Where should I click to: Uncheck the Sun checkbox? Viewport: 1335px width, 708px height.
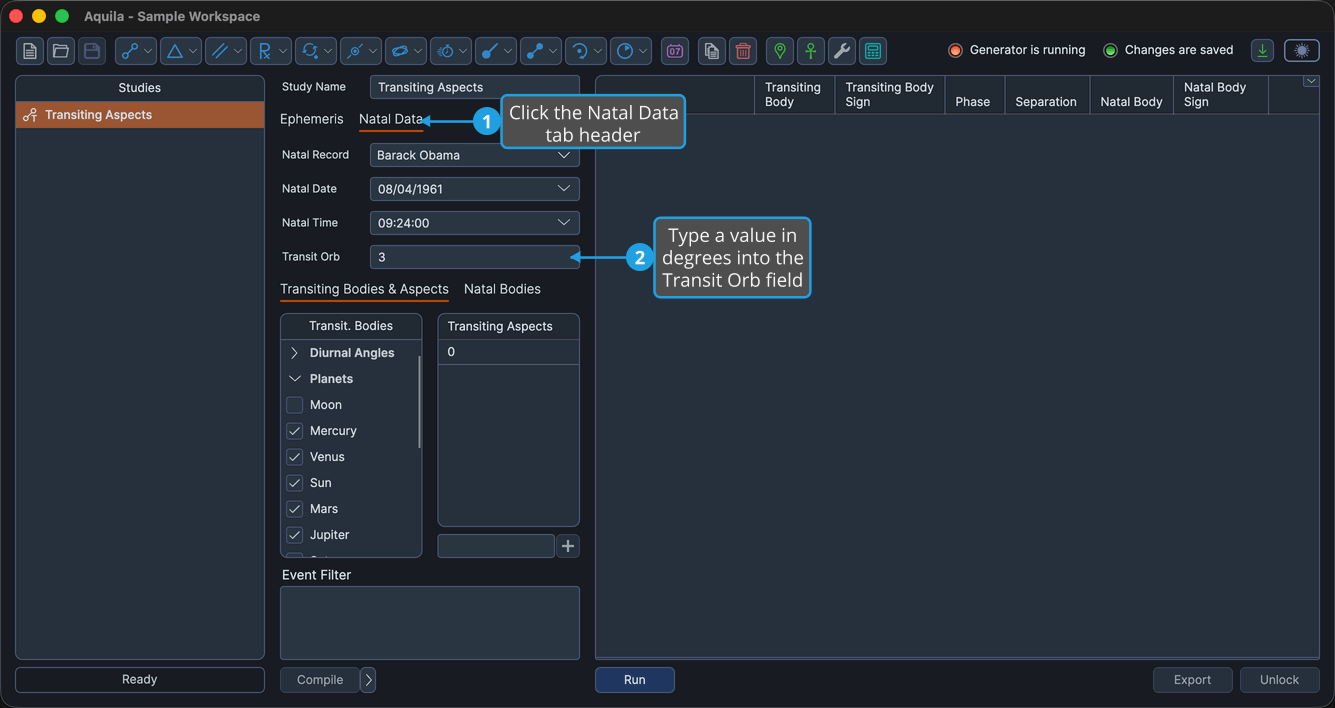(295, 483)
